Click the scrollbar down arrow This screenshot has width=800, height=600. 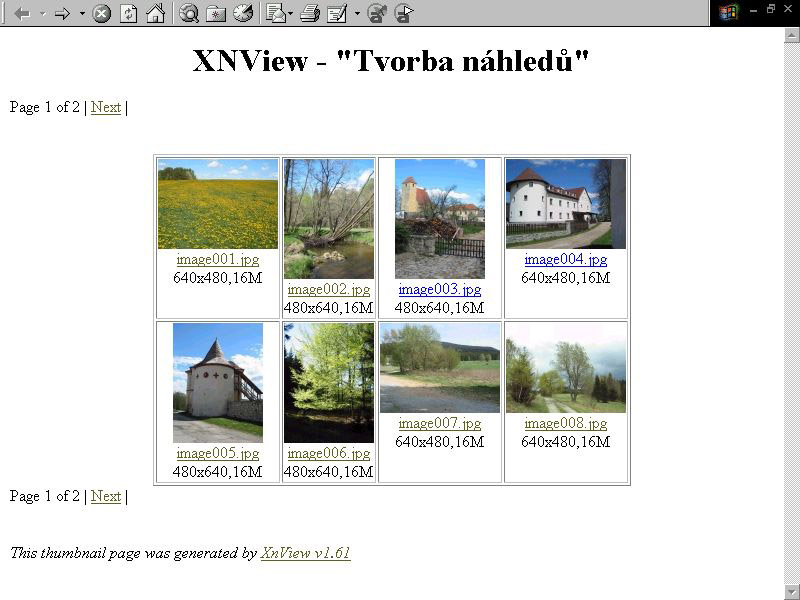792,591
